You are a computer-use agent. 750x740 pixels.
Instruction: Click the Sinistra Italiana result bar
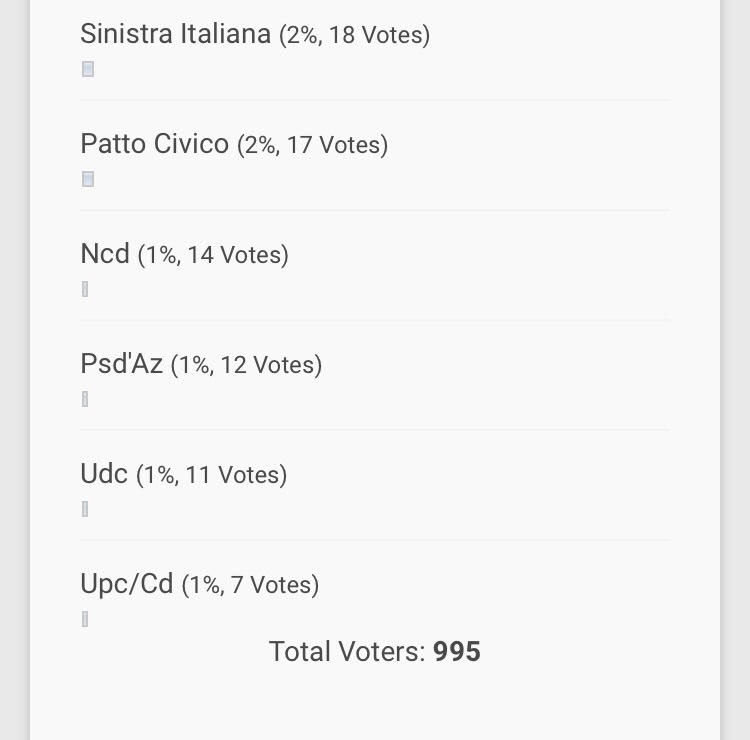pos(88,70)
